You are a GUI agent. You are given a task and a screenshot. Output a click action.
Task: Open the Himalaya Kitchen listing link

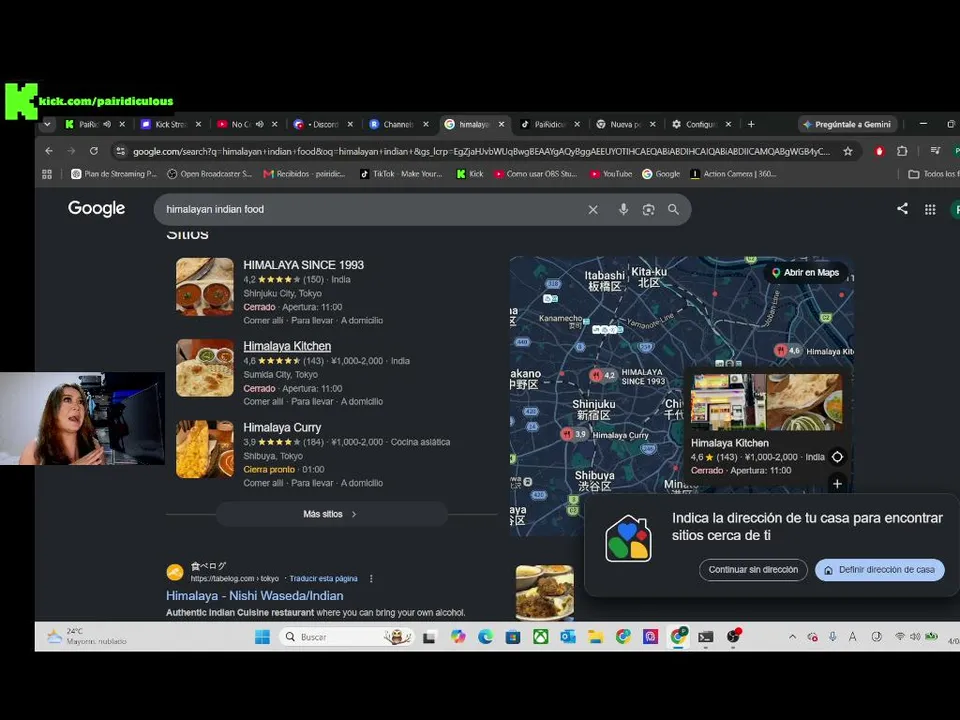(x=287, y=346)
